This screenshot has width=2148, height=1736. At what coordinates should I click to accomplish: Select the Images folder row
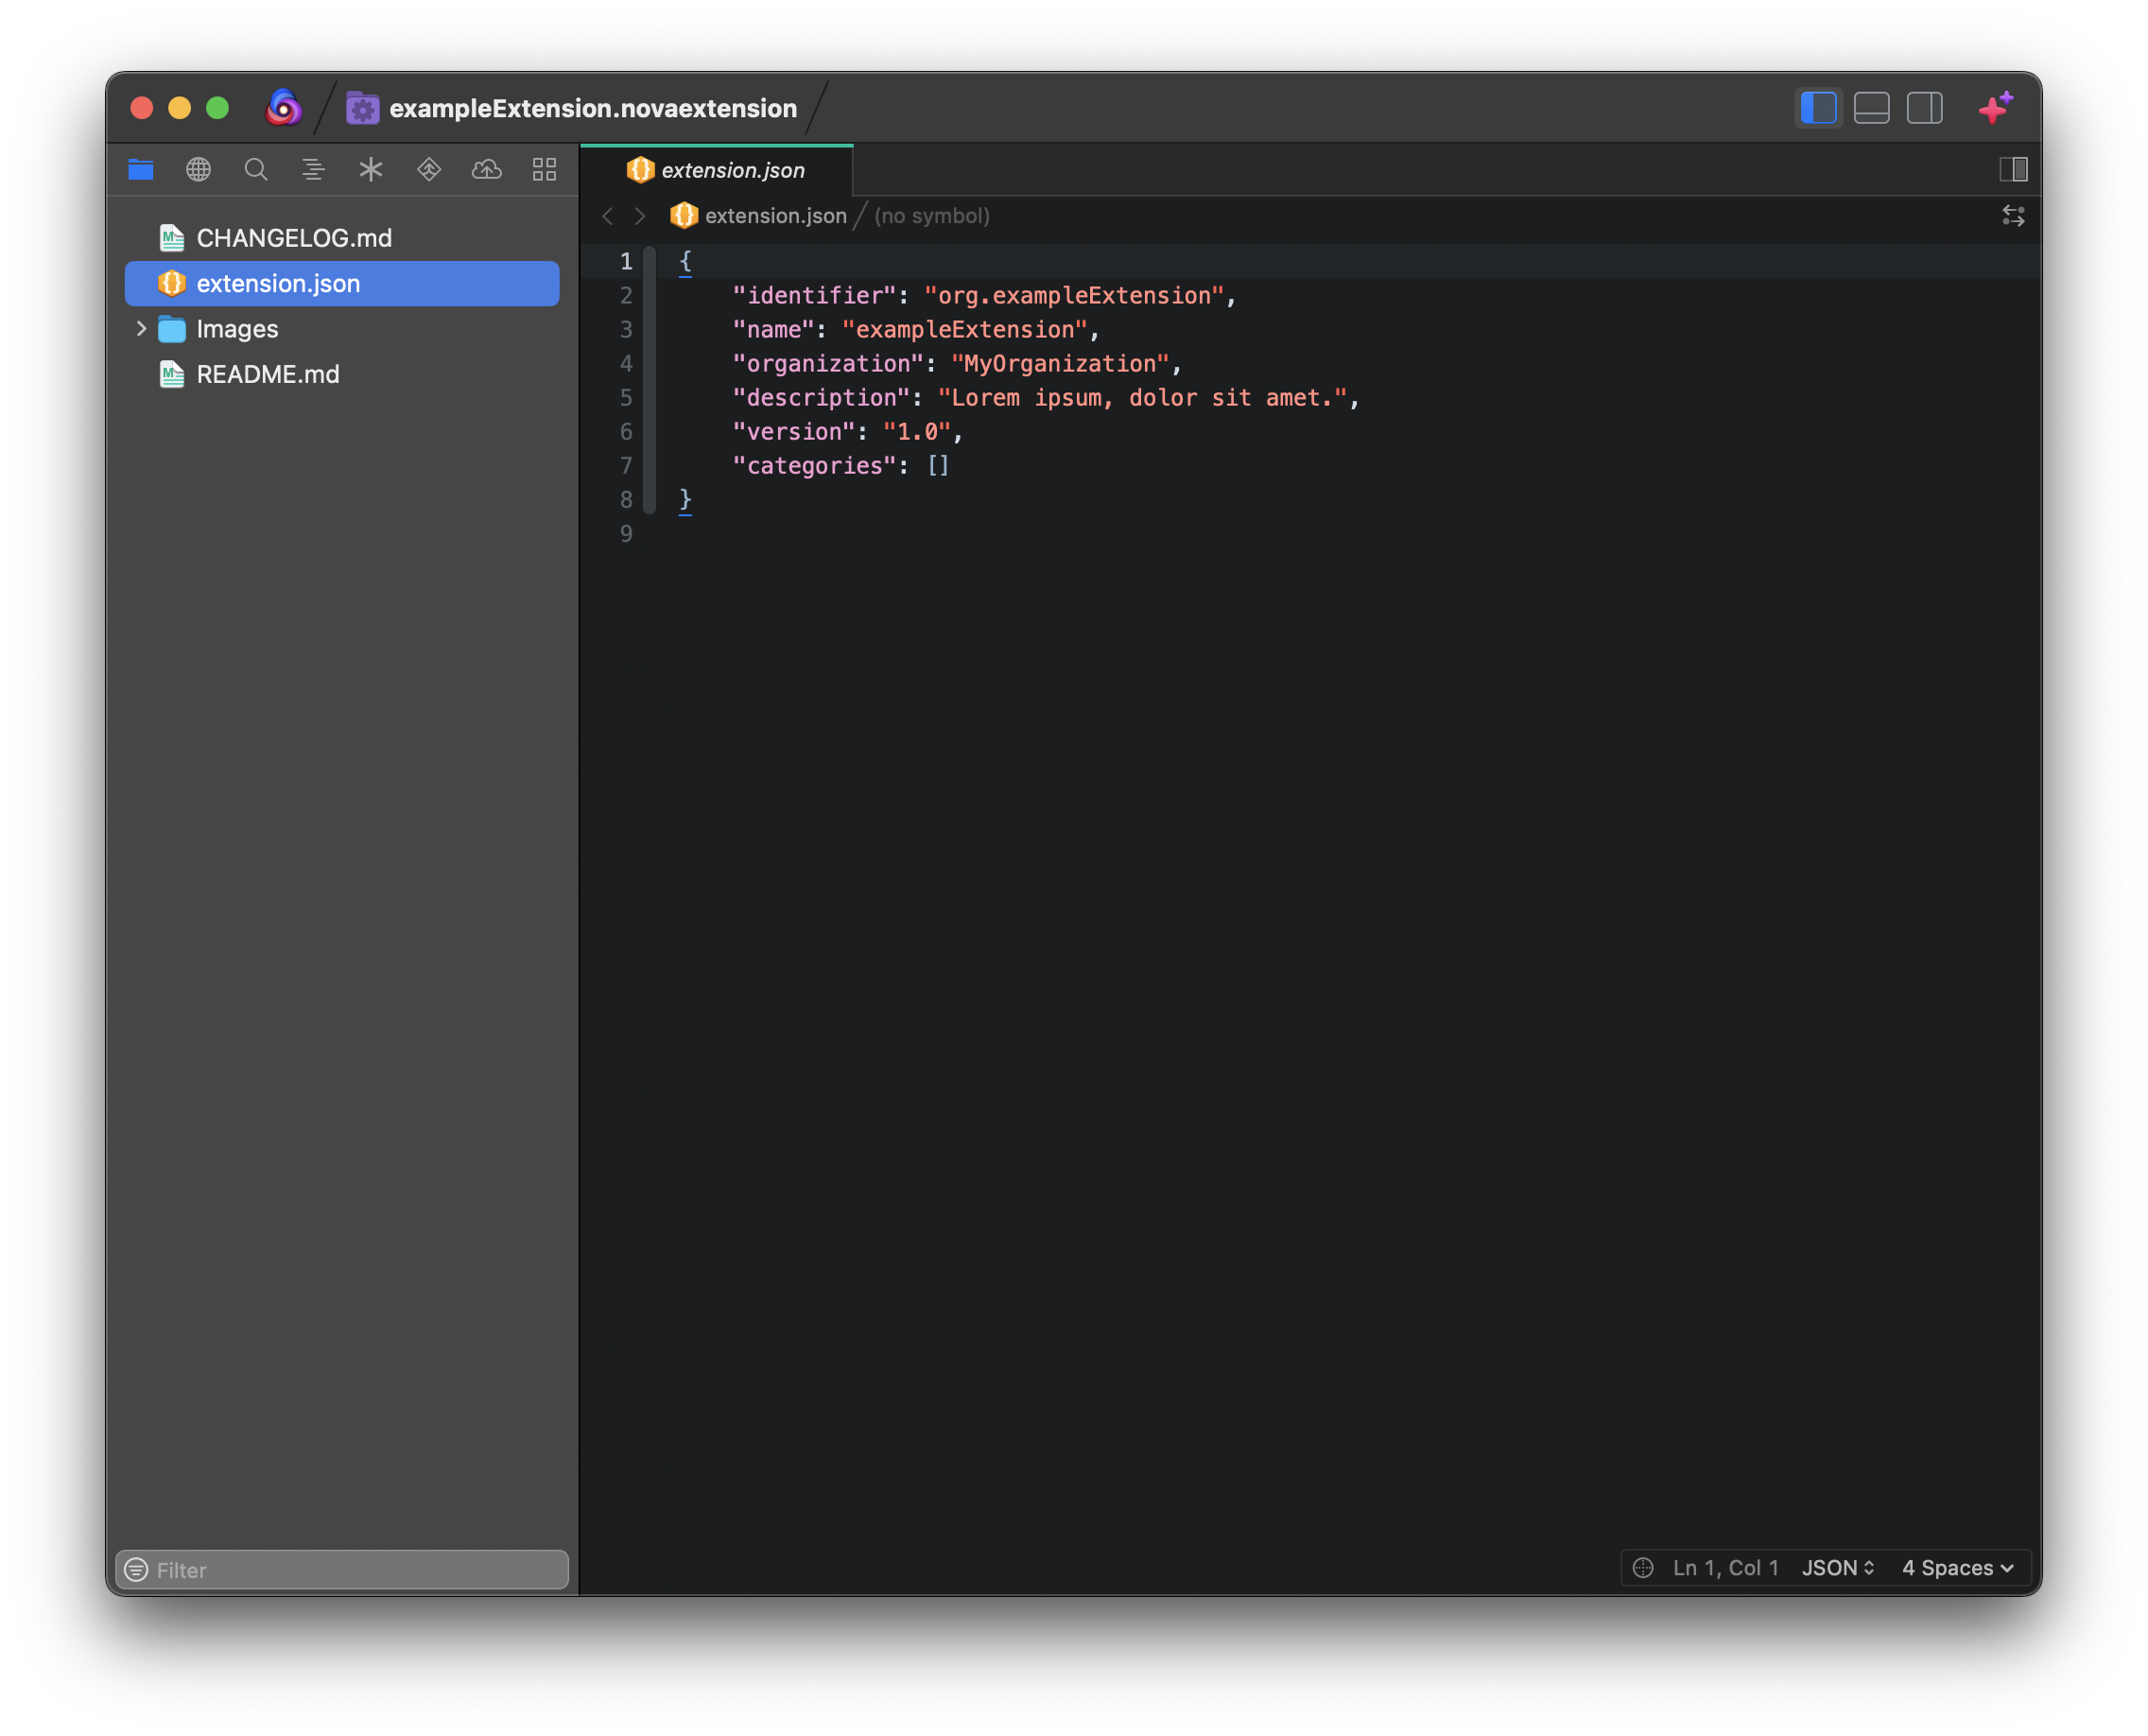coord(342,329)
